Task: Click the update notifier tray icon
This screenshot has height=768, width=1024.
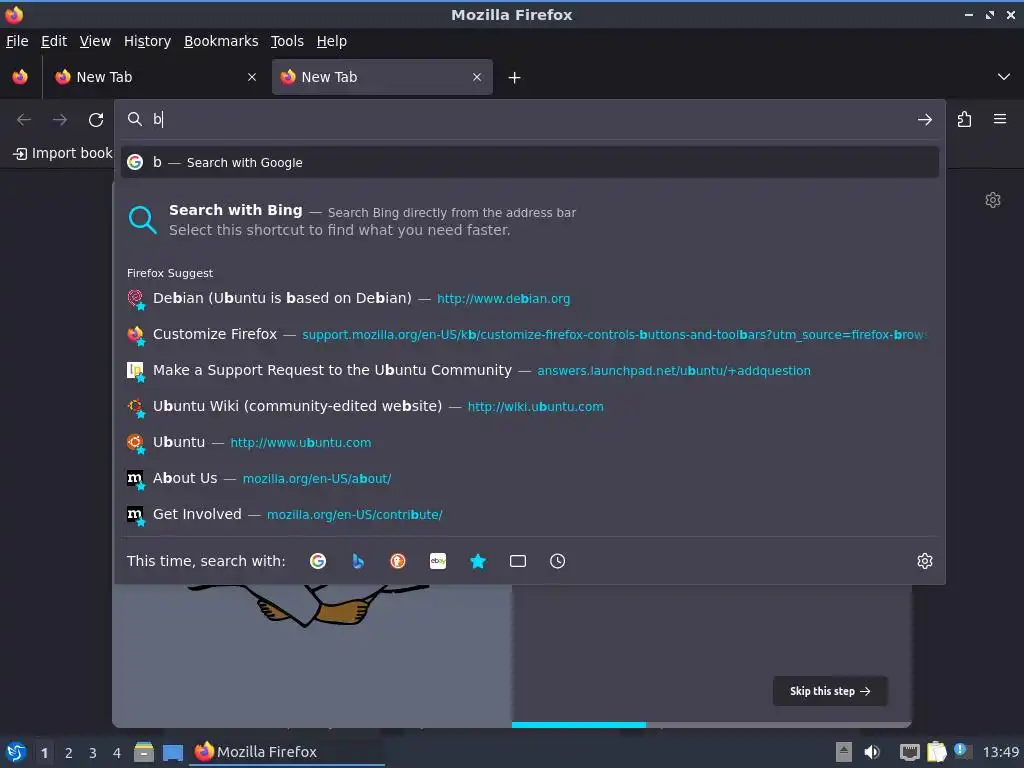Action: (961, 751)
